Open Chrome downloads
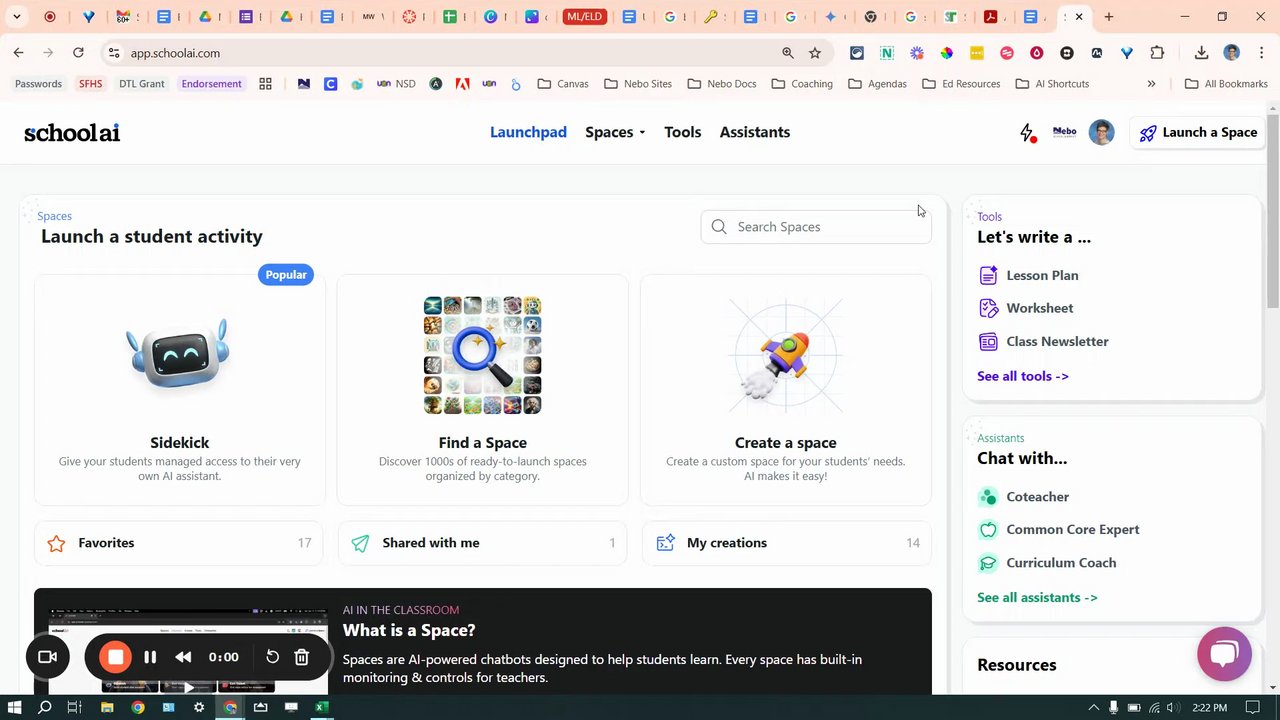Screen dimensions: 1280x720 [1202, 53]
